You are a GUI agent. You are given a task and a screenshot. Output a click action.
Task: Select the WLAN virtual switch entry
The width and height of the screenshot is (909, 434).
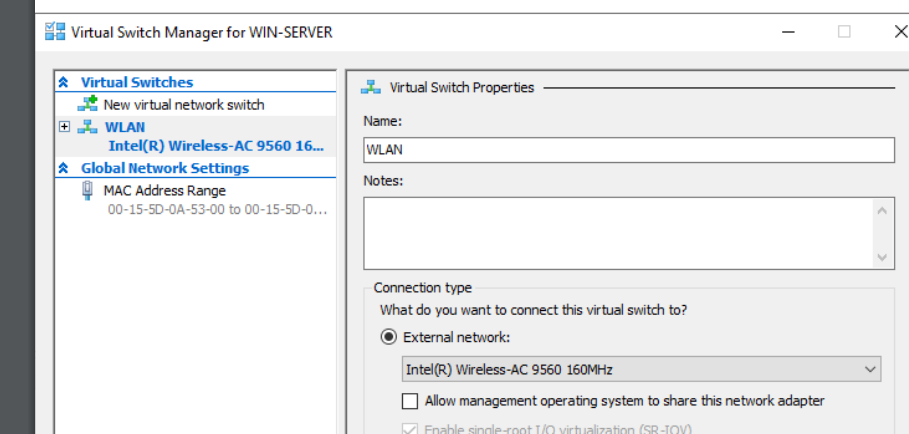[125, 127]
